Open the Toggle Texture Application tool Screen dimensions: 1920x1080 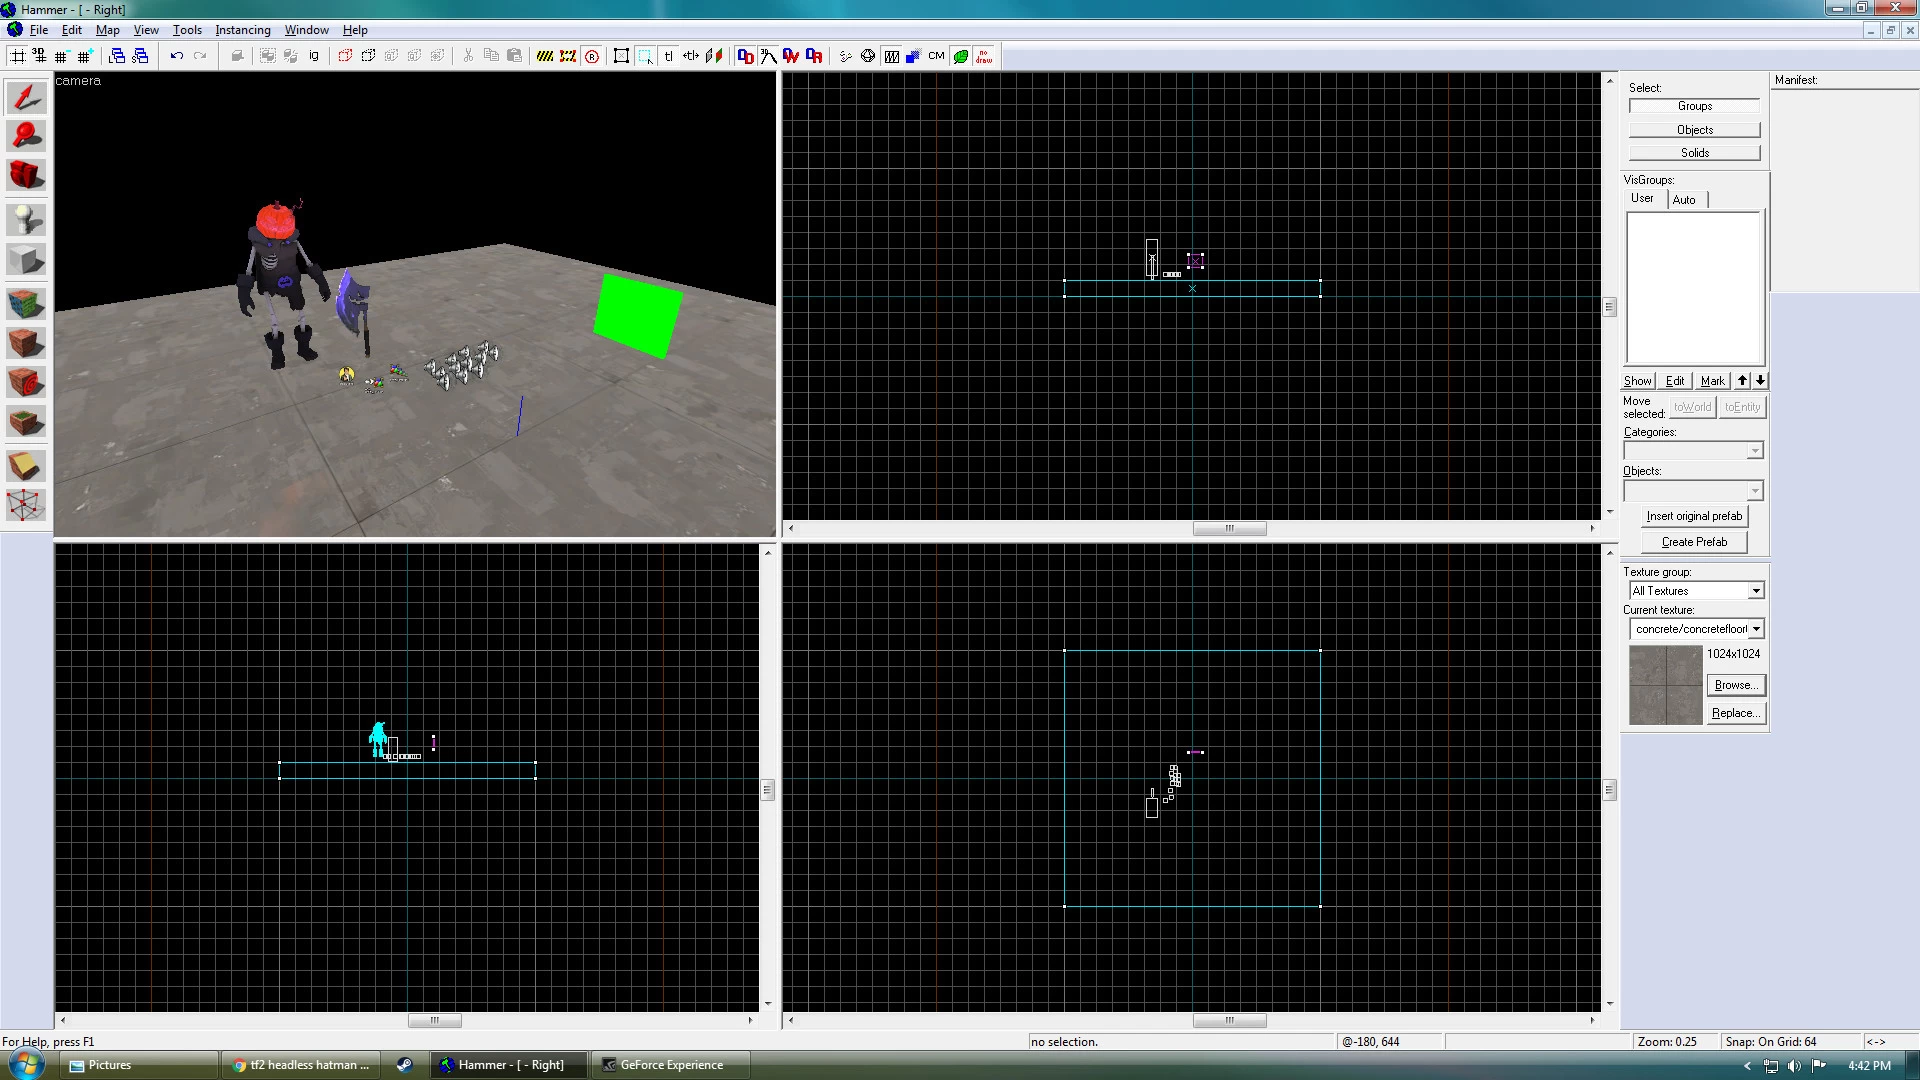(26, 303)
